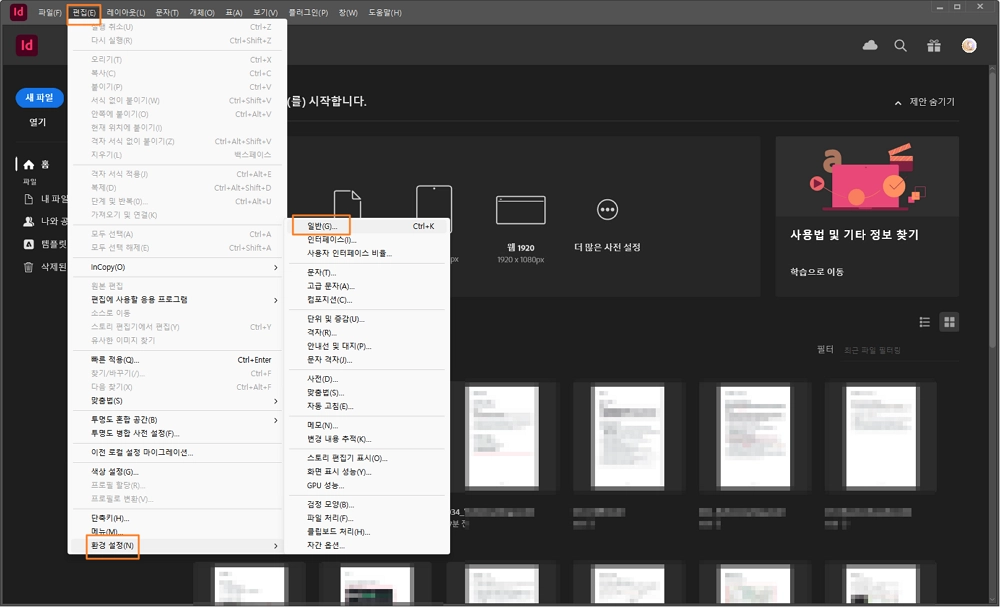Click the 새 파일 button
Screen dimensions: 1000x607
tap(38, 97)
